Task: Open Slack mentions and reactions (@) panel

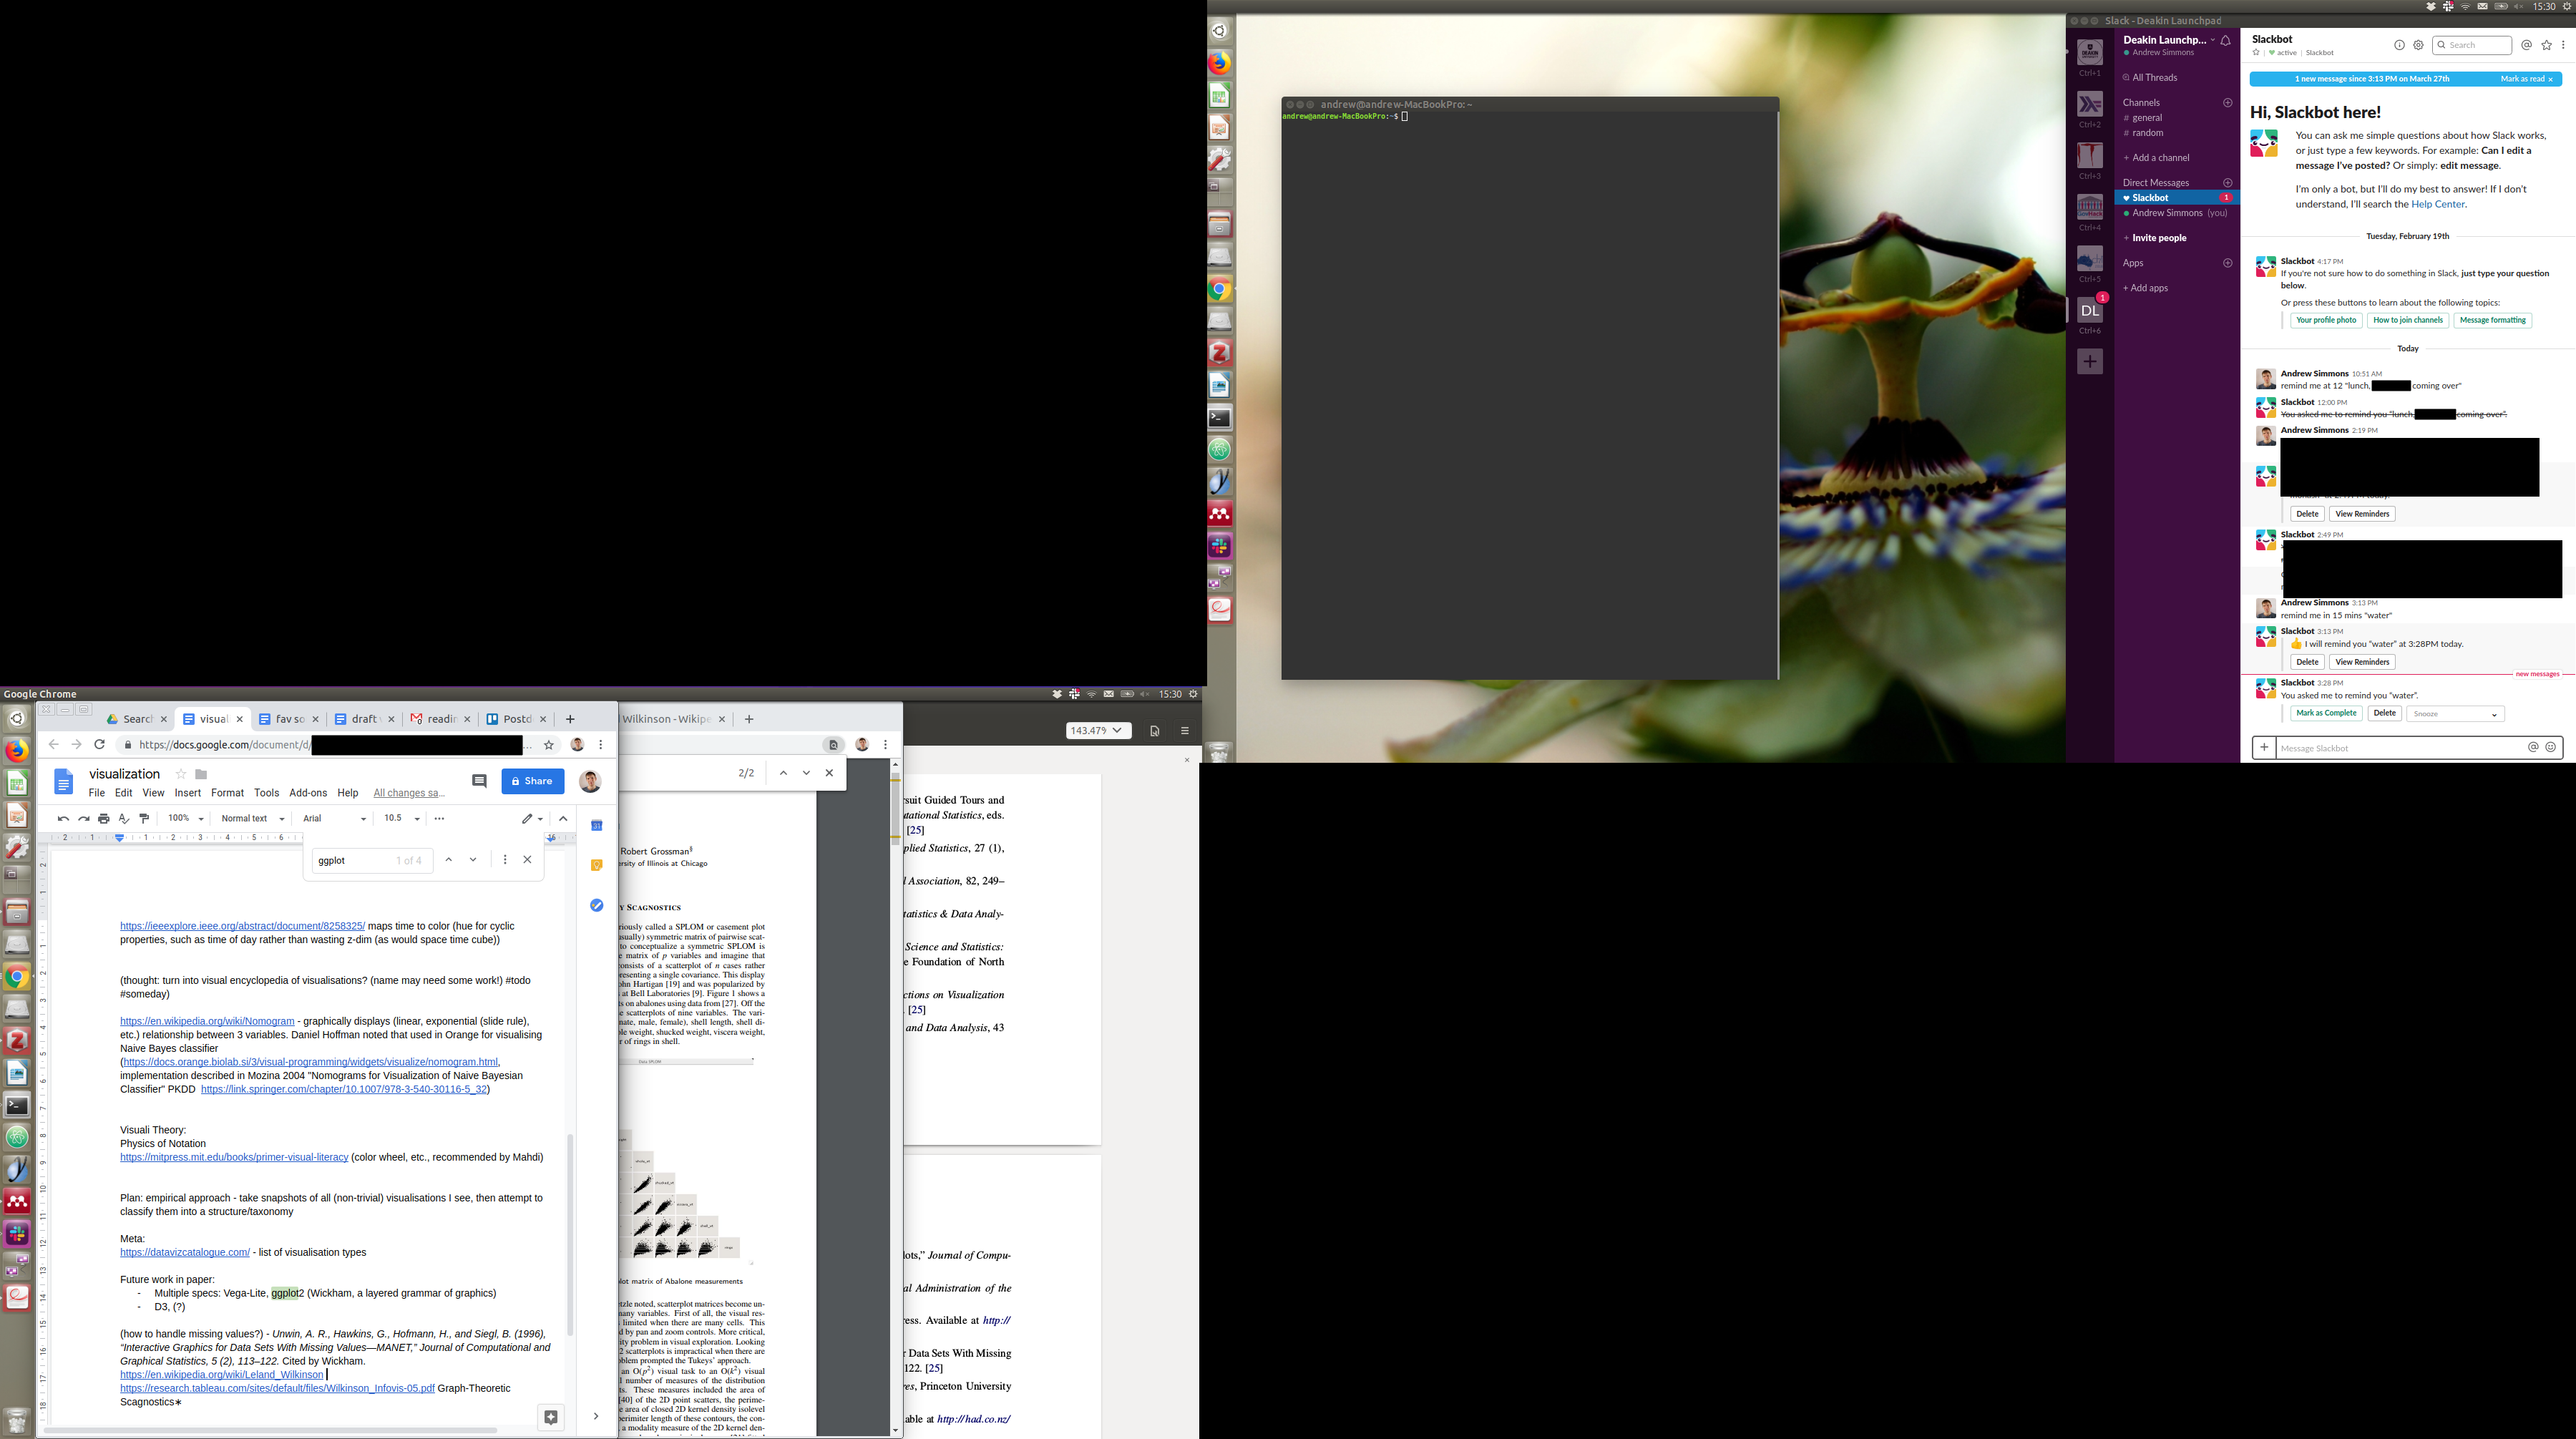Action: point(2526,45)
